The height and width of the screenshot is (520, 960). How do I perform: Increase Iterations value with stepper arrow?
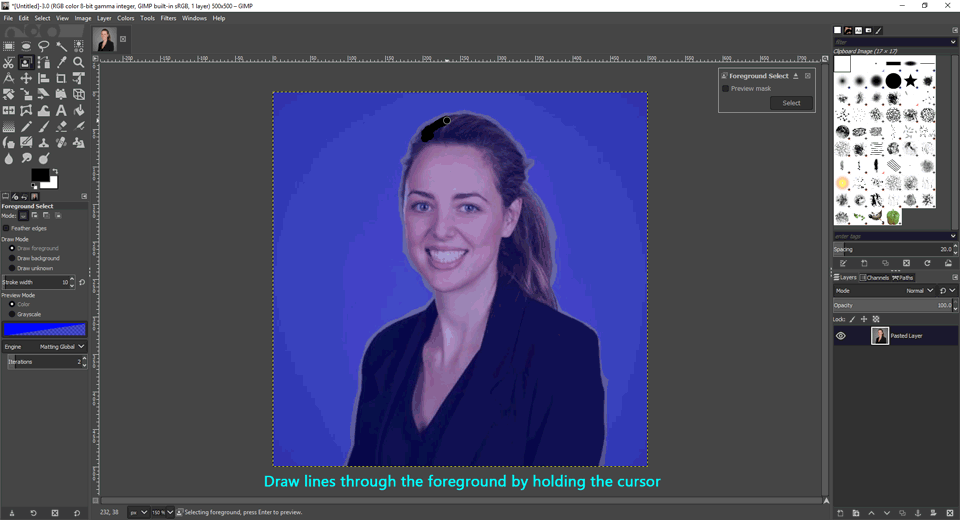pyautogui.click(x=84, y=359)
